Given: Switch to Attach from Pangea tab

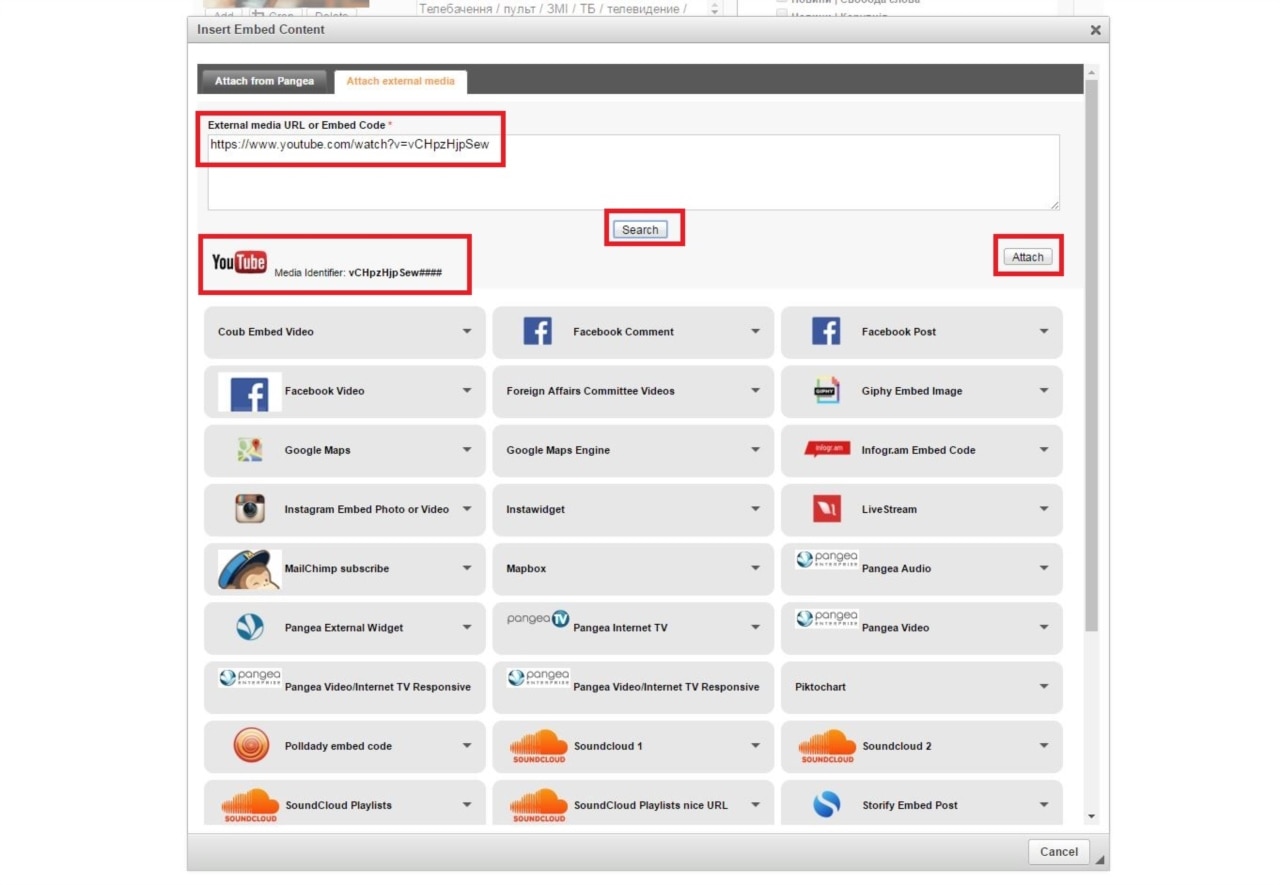Looking at the screenshot, I should tap(264, 81).
